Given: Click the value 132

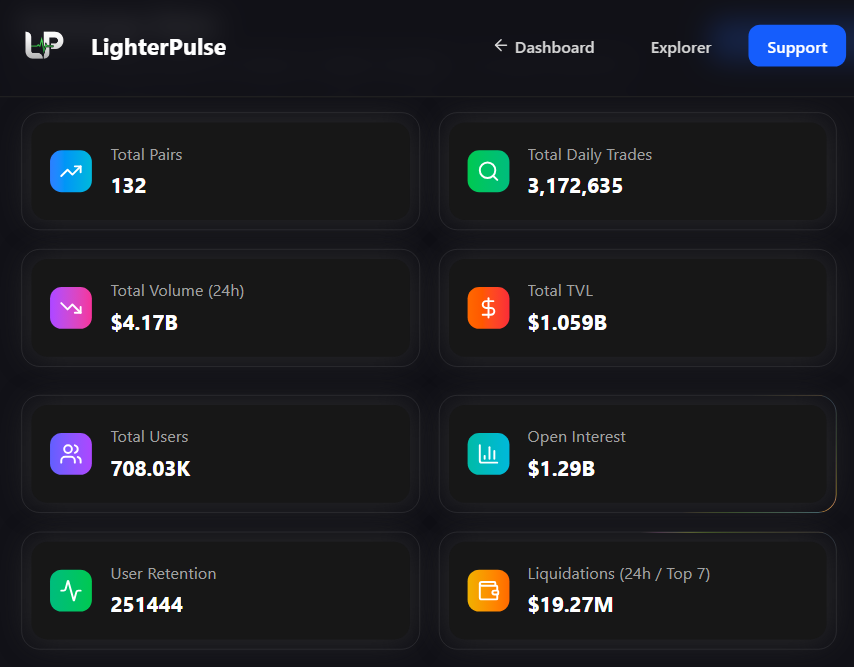Looking at the screenshot, I should click(129, 186).
